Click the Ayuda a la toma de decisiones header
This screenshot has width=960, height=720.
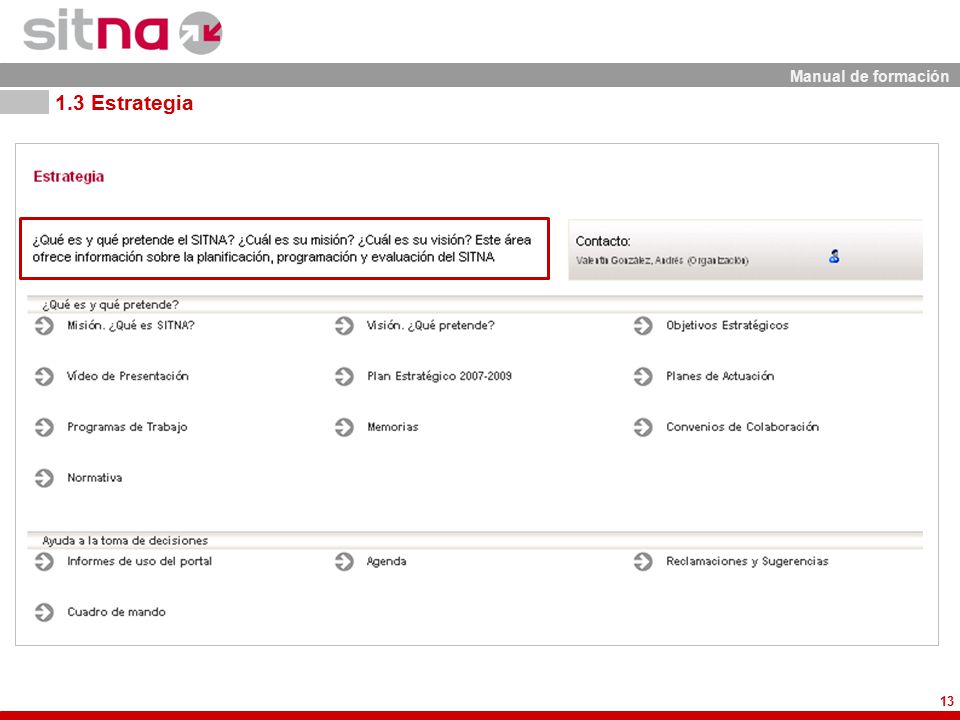(125, 541)
